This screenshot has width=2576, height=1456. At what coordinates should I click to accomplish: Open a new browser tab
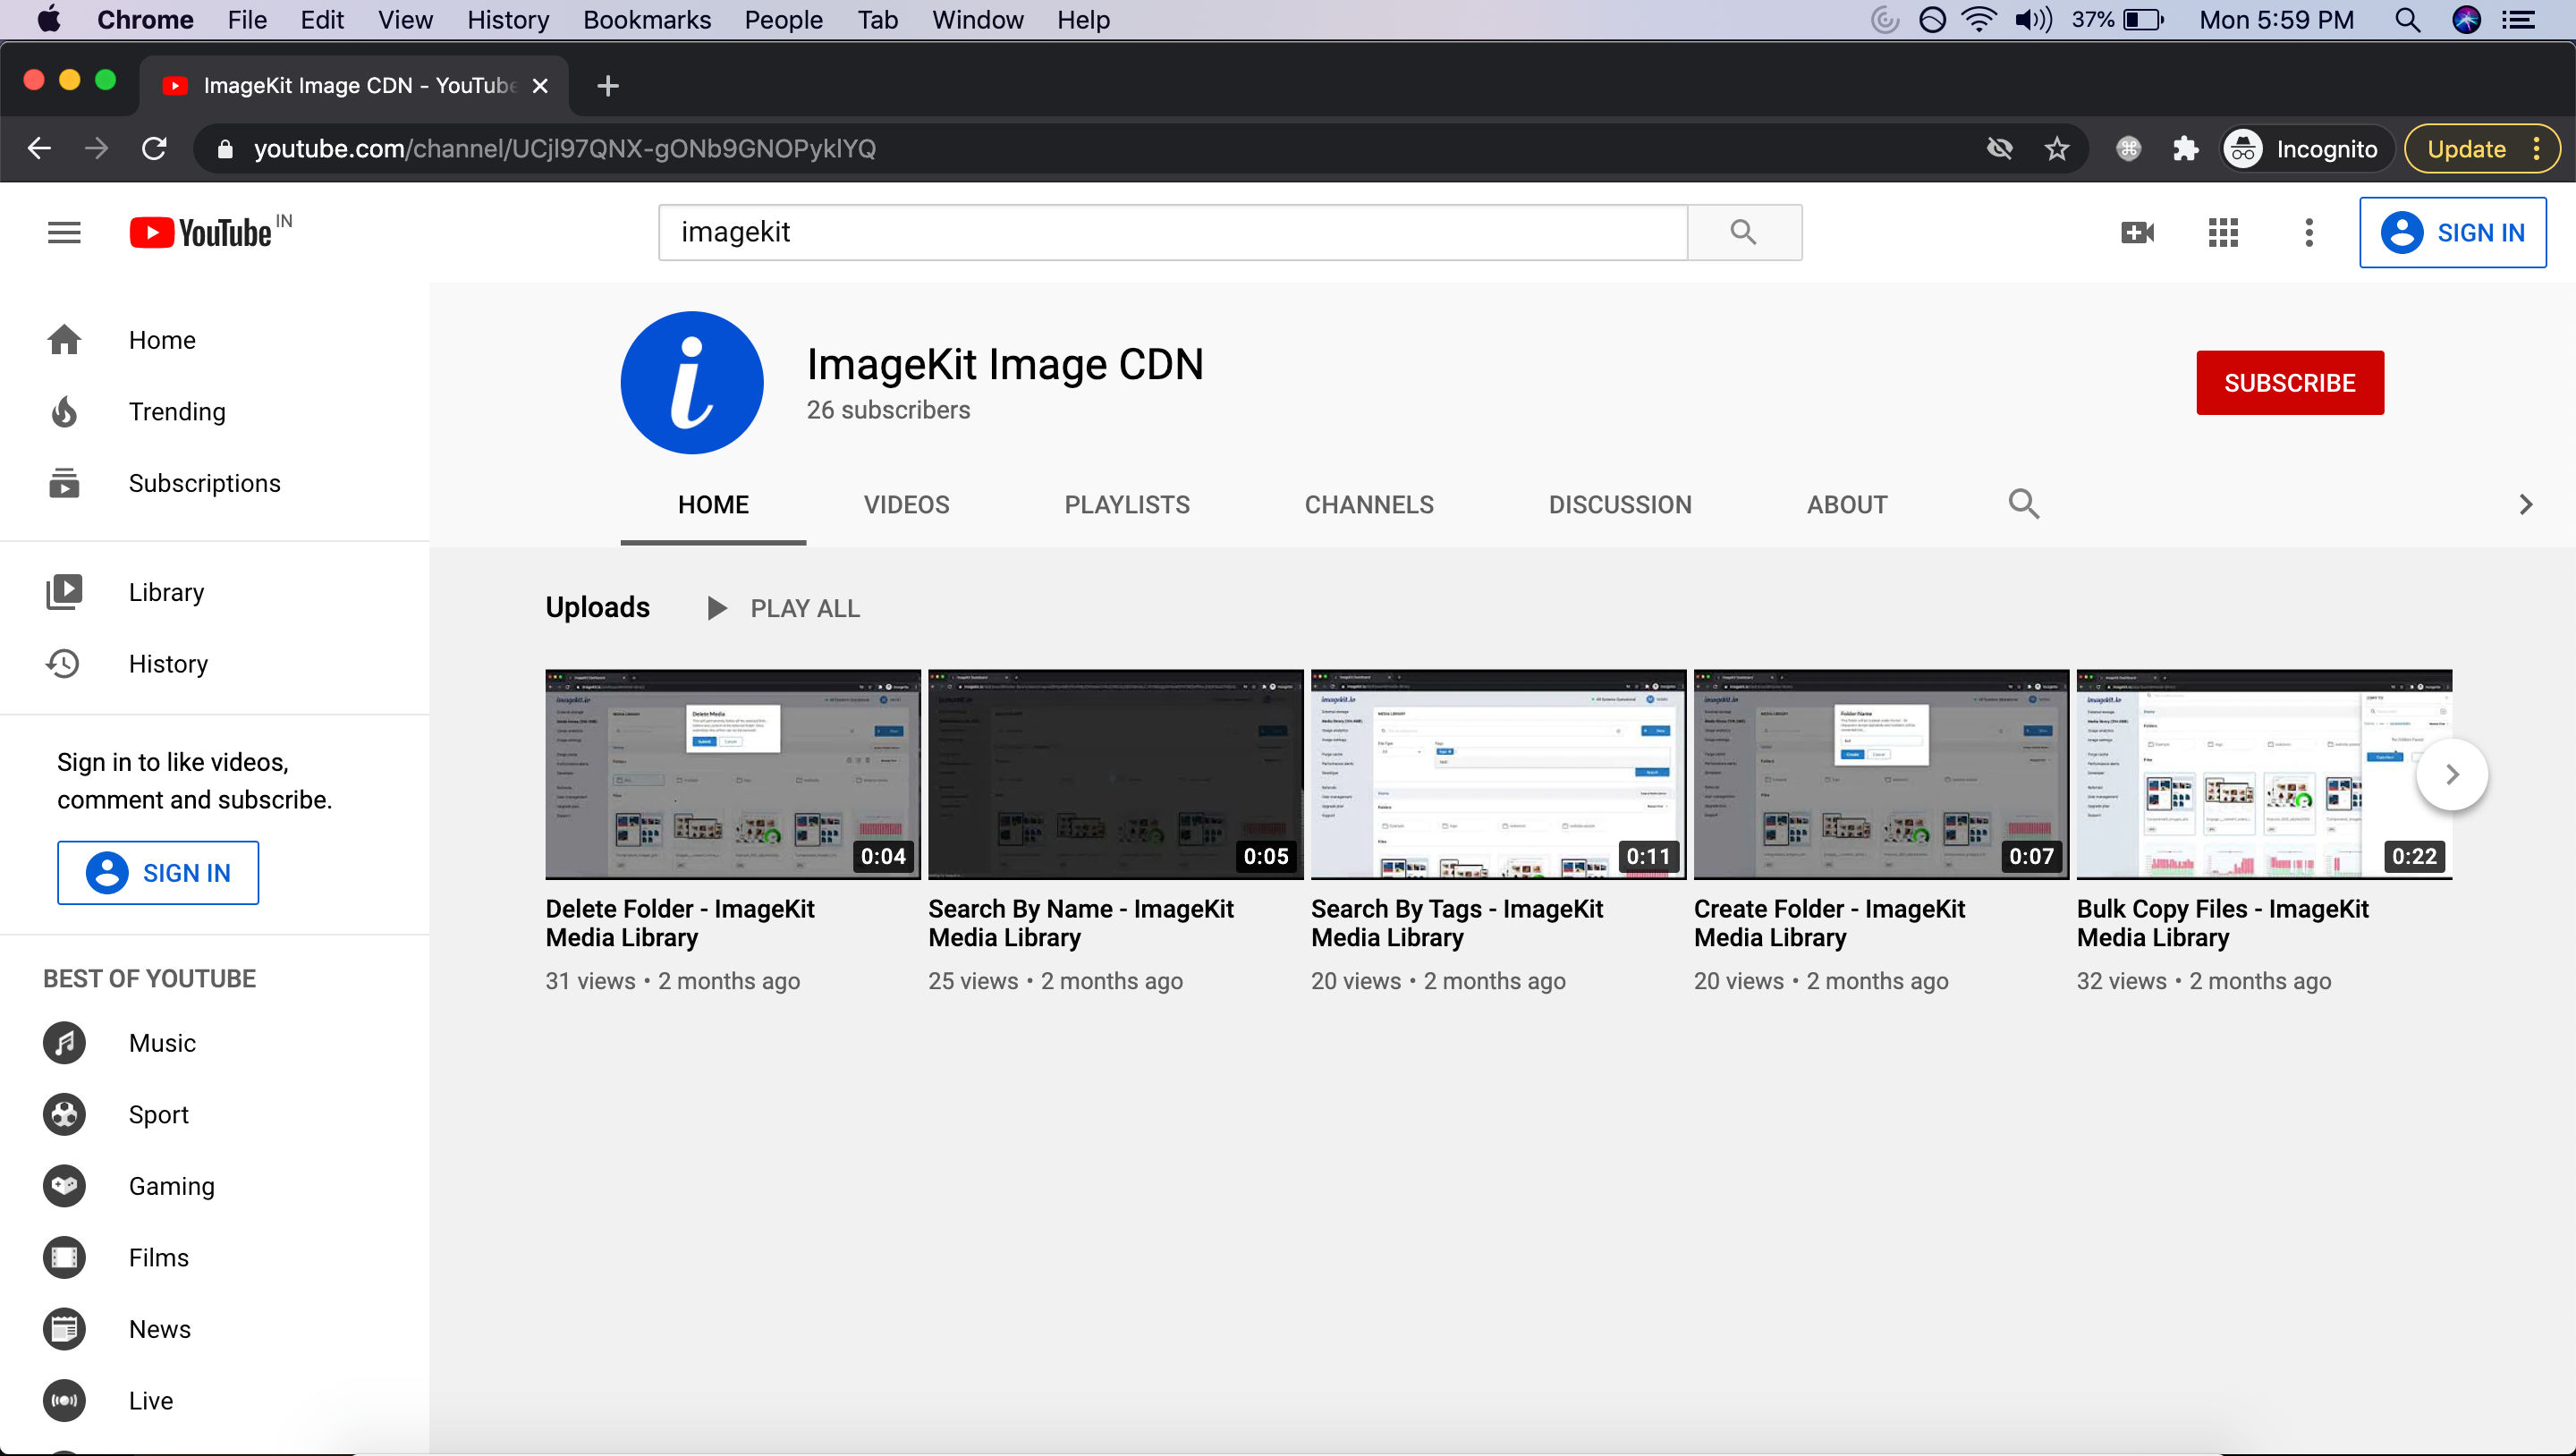[x=607, y=86]
